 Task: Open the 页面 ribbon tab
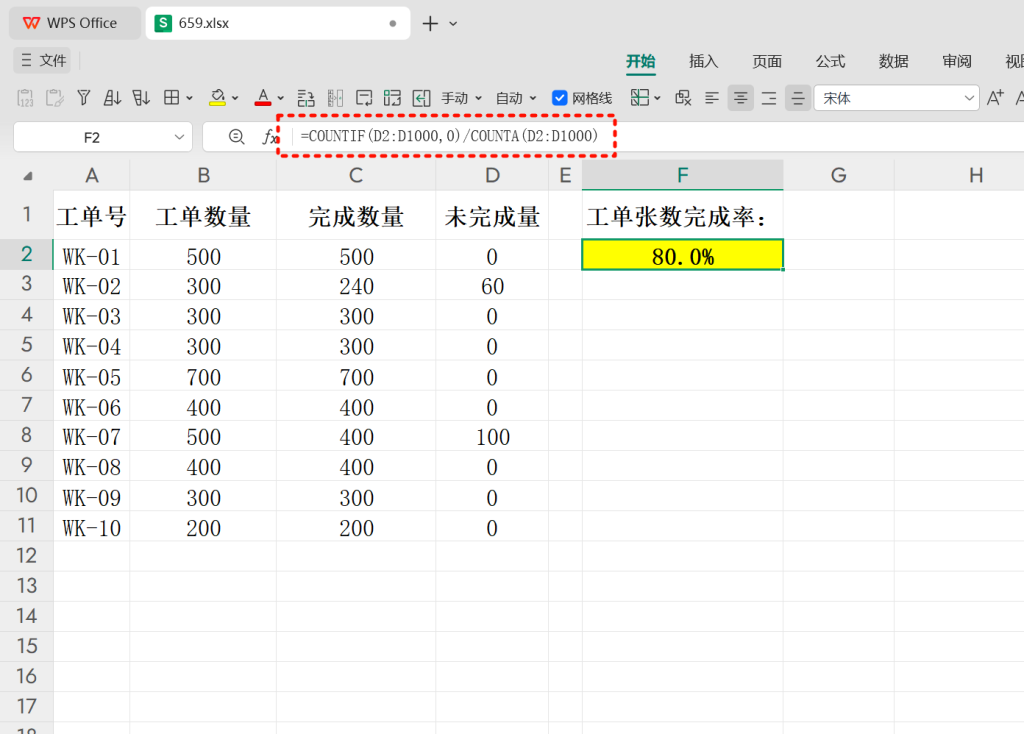point(767,61)
